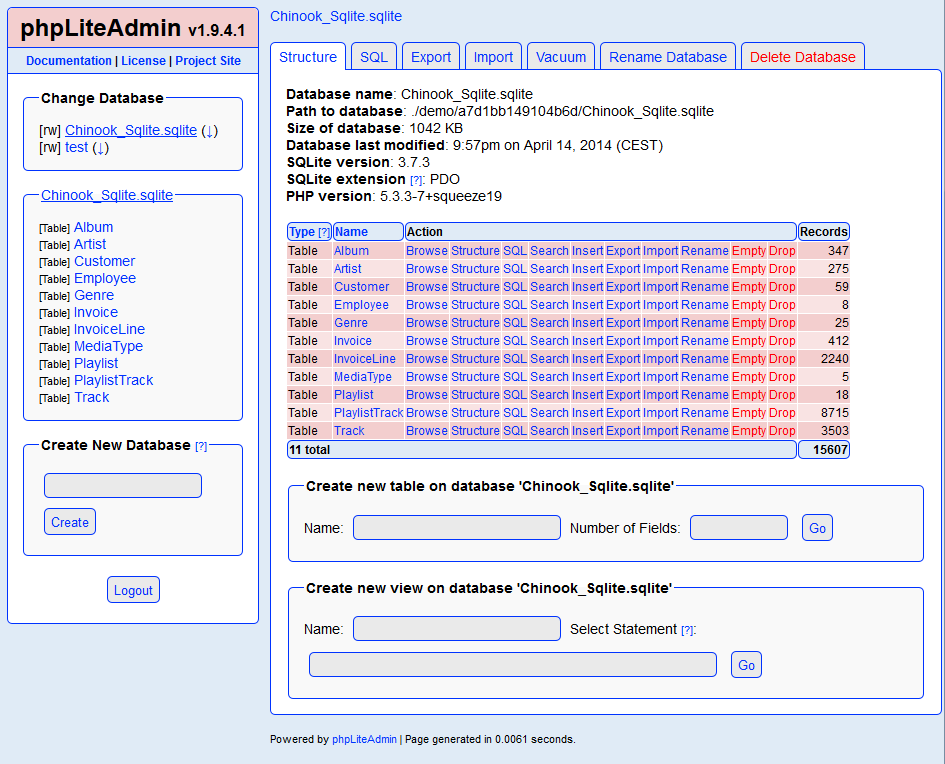This screenshot has width=945, height=764.
Task: Click help icon next to Select Statement
Action: [x=687, y=630]
